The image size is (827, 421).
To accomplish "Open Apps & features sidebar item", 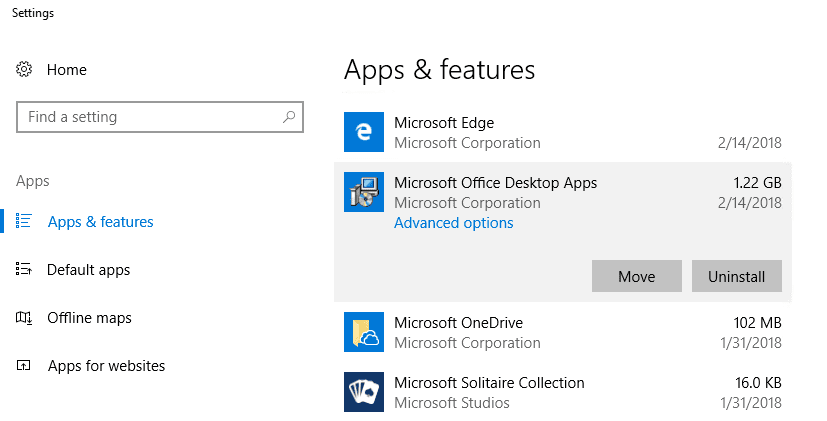I will click(x=100, y=222).
